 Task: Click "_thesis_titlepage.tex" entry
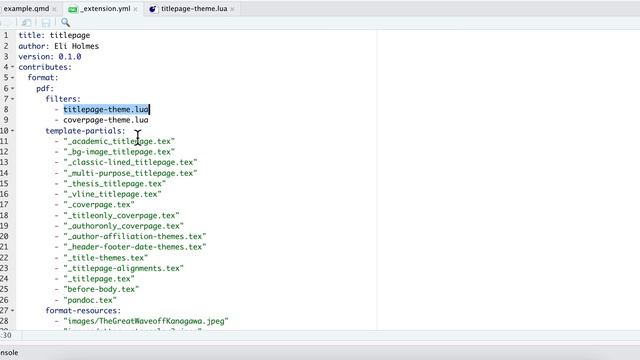[115, 184]
